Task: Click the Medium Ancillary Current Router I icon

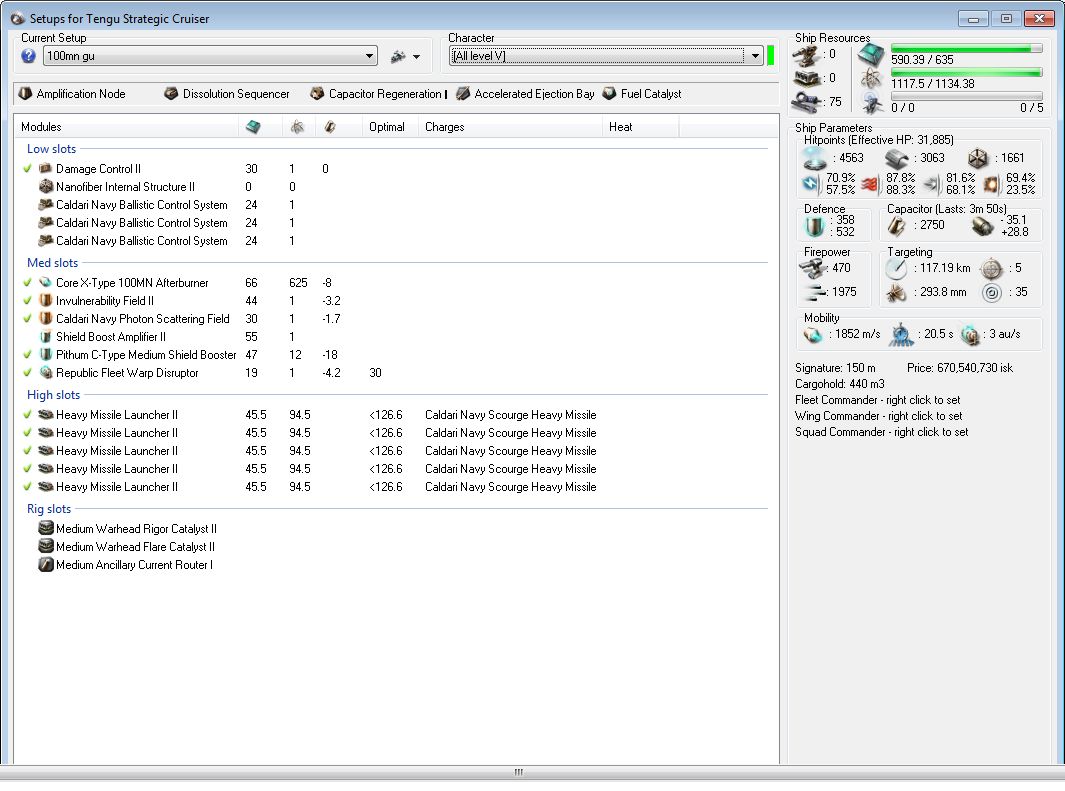Action: pos(45,565)
